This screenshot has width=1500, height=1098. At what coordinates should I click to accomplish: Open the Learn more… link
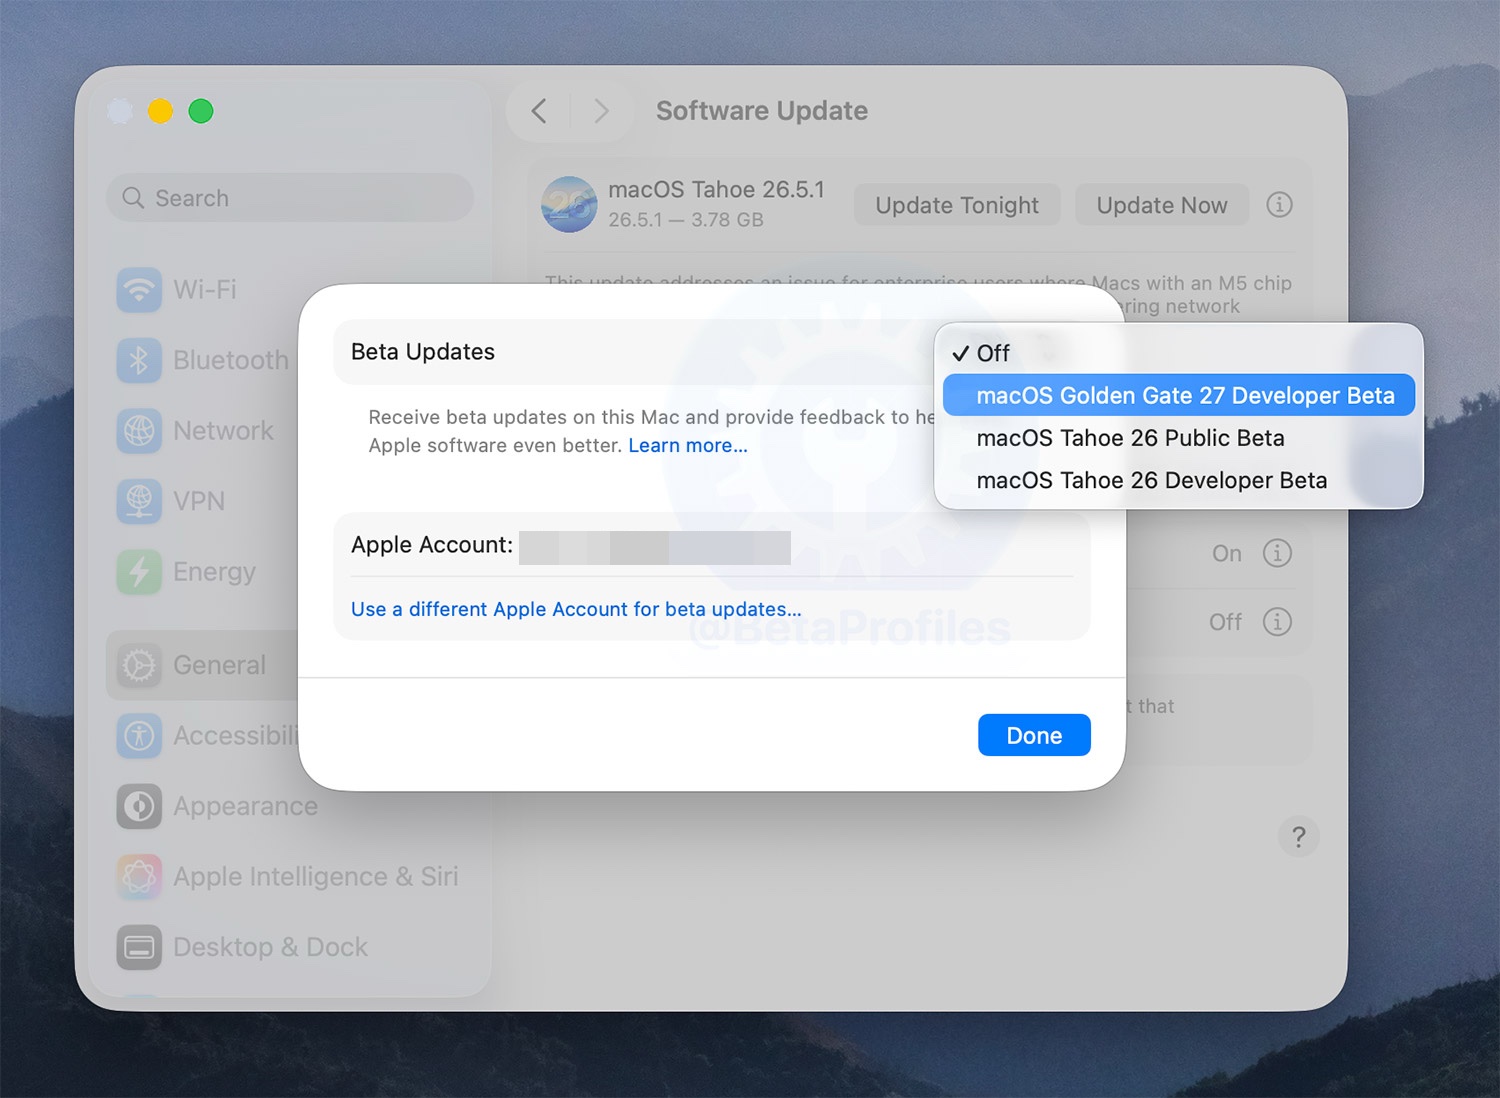688,445
